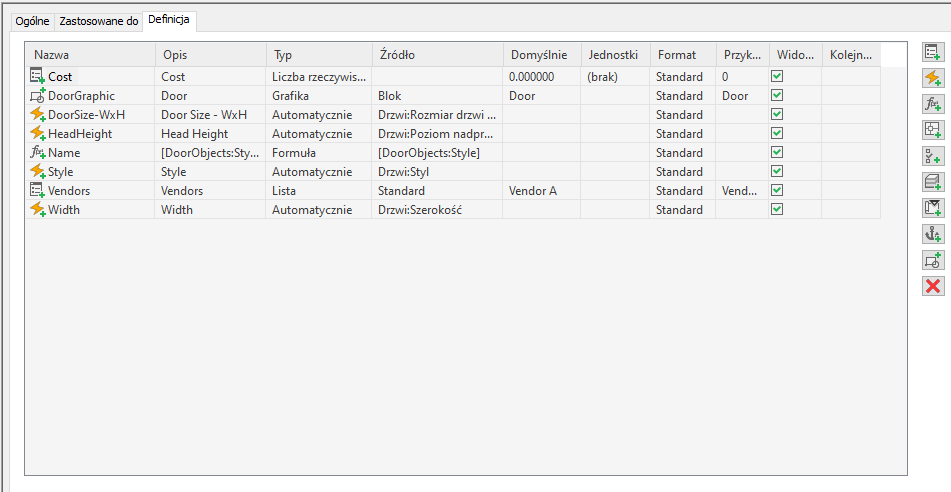Click Add Material Property Definition icon
Image resolution: width=951 pixels, height=492 pixels.
click(x=932, y=181)
